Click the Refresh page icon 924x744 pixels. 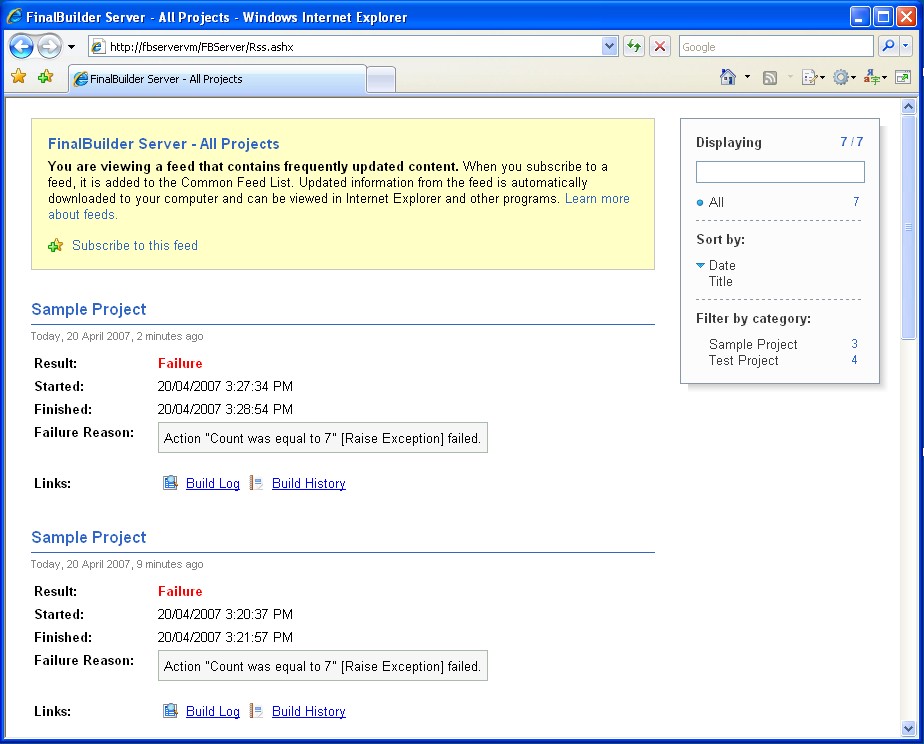point(634,47)
